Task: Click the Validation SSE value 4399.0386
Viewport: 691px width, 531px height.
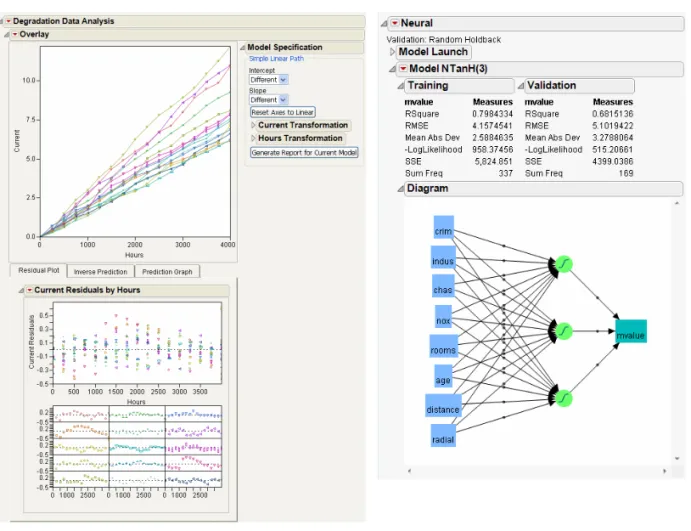Action: (x=613, y=162)
